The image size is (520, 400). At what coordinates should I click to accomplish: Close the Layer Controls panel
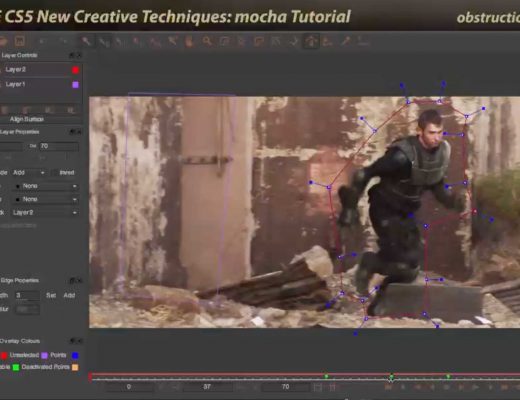coord(79,55)
